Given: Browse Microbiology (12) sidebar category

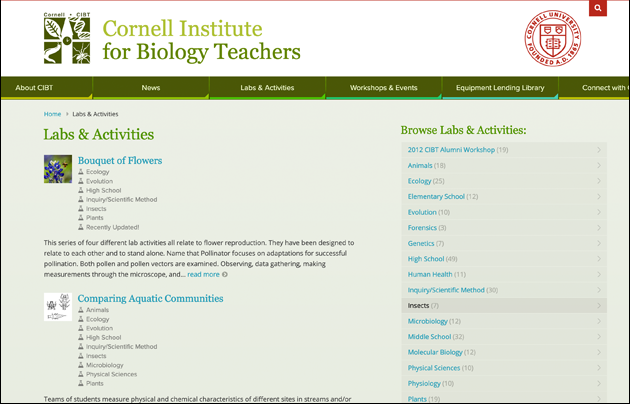Looking at the screenshot, I should 504,321.
